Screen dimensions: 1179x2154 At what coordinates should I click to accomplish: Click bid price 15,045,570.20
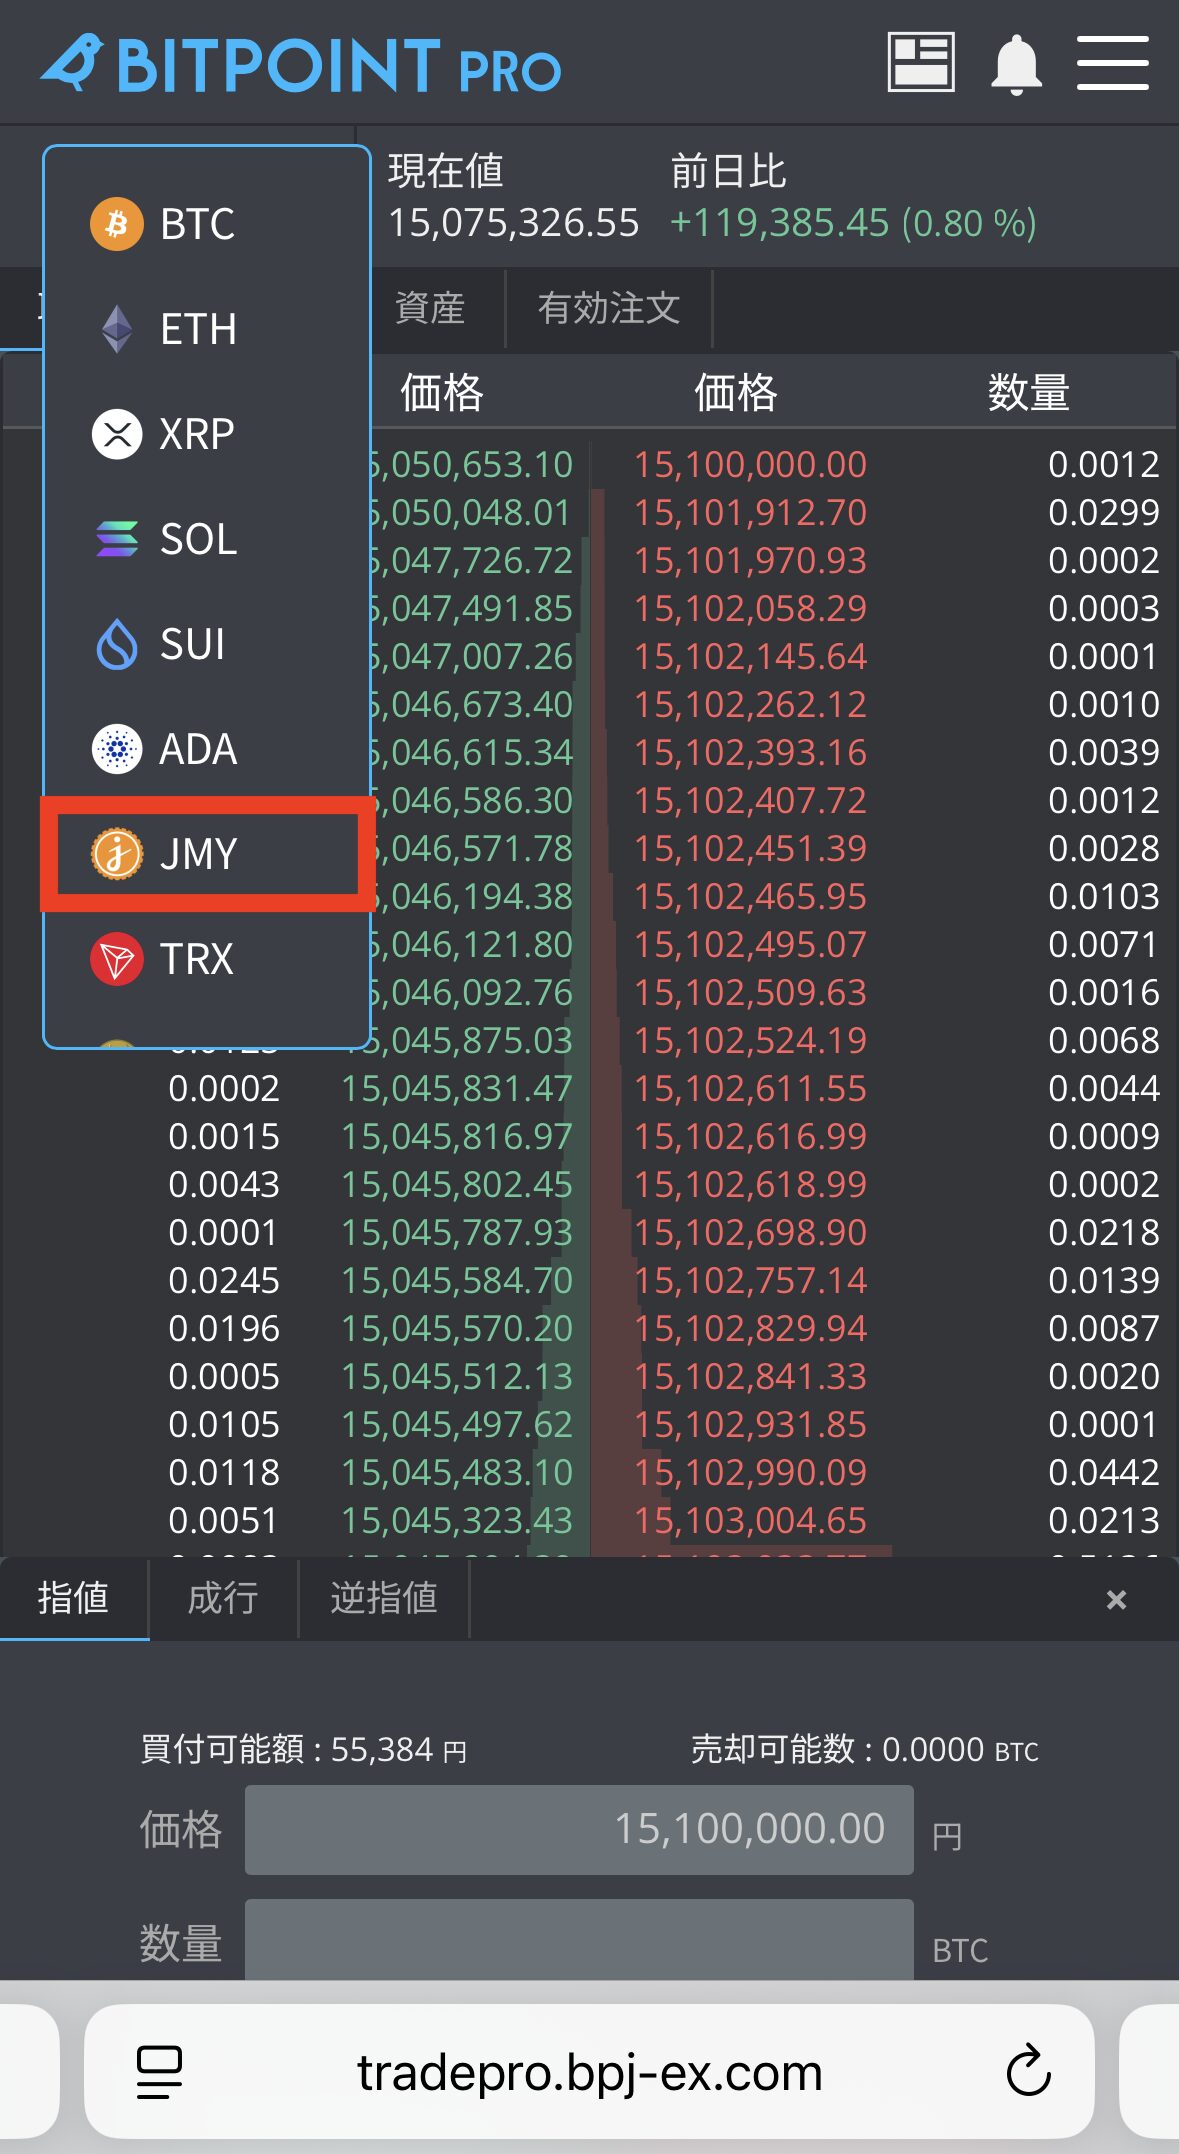[x=457, y=1328]
